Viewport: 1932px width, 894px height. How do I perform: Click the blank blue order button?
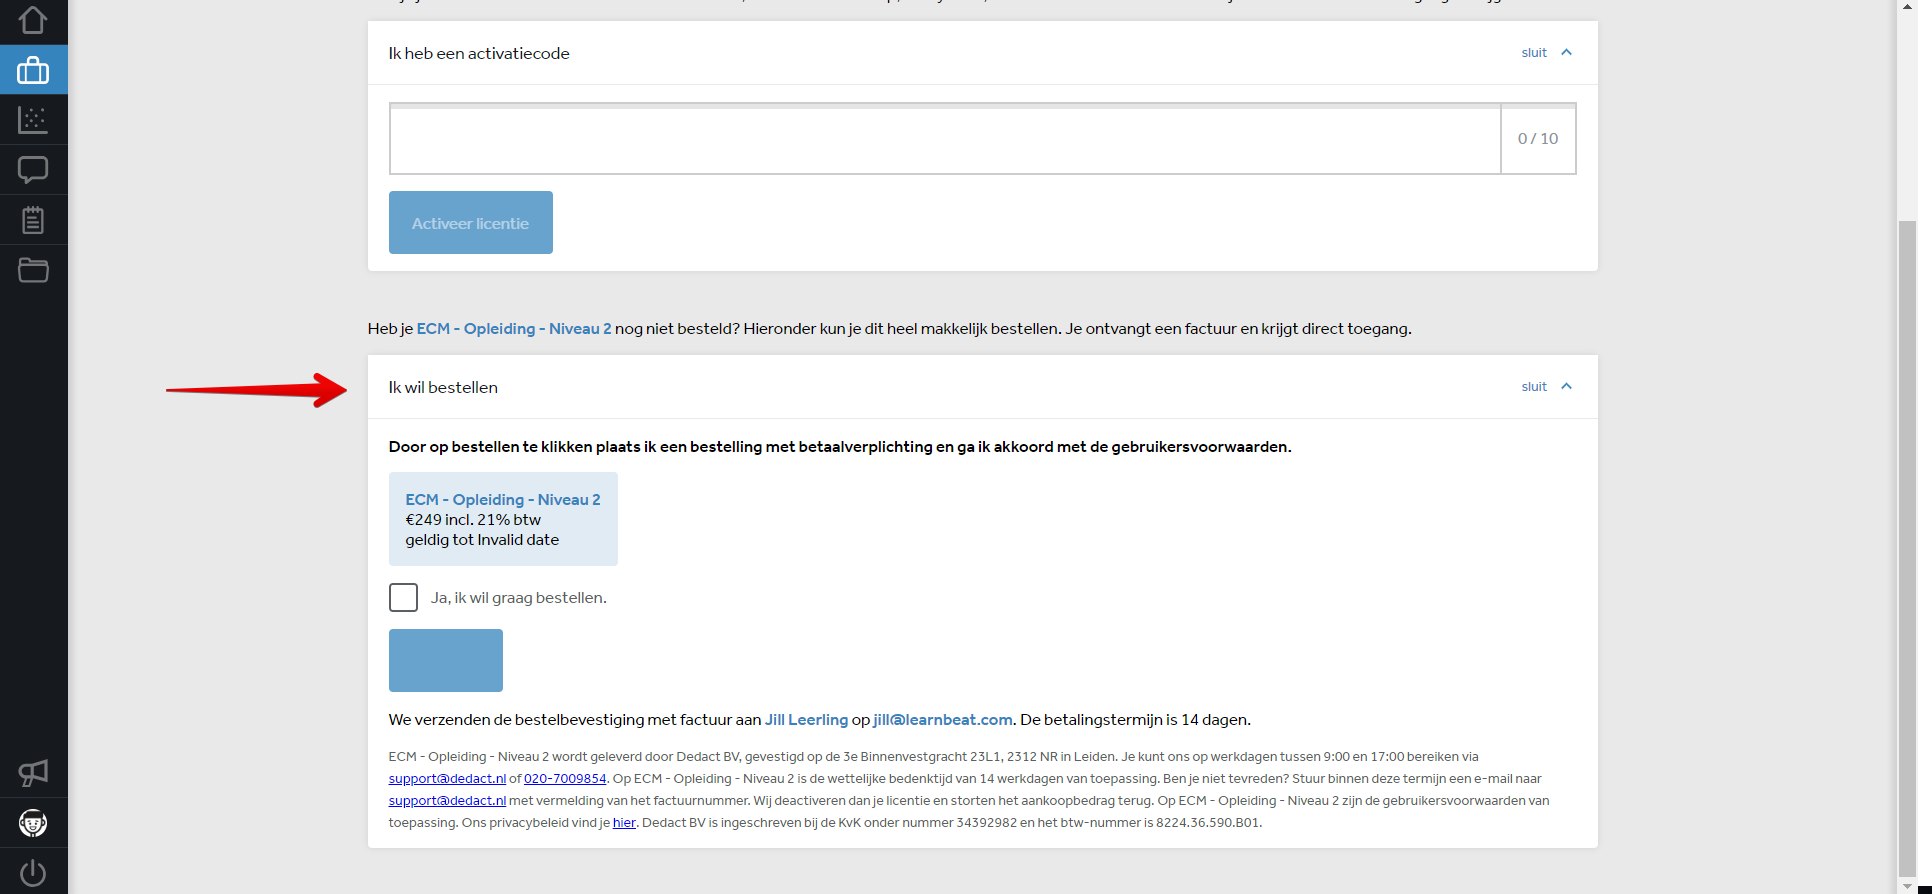click(445, 660)
